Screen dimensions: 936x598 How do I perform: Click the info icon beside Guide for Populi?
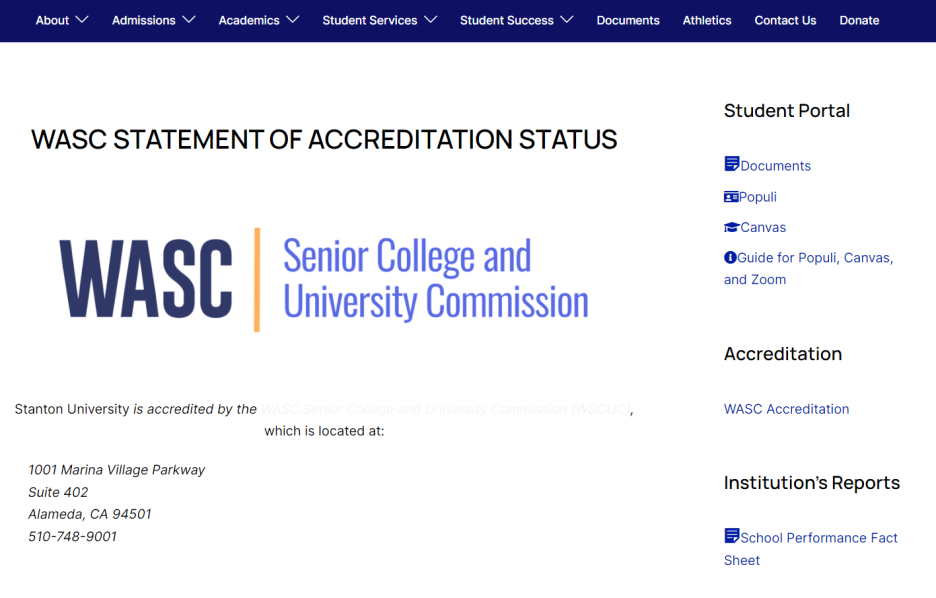pyautogui.click(x=730, y=257)
